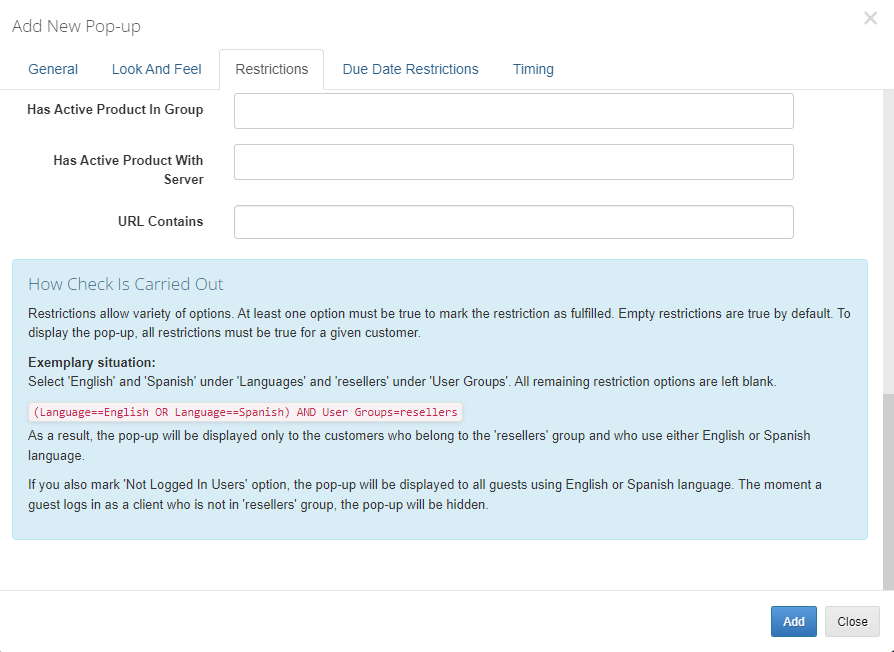
Task: Click the paragraph starting 'As a result'
Action: (x=419, y=445)
